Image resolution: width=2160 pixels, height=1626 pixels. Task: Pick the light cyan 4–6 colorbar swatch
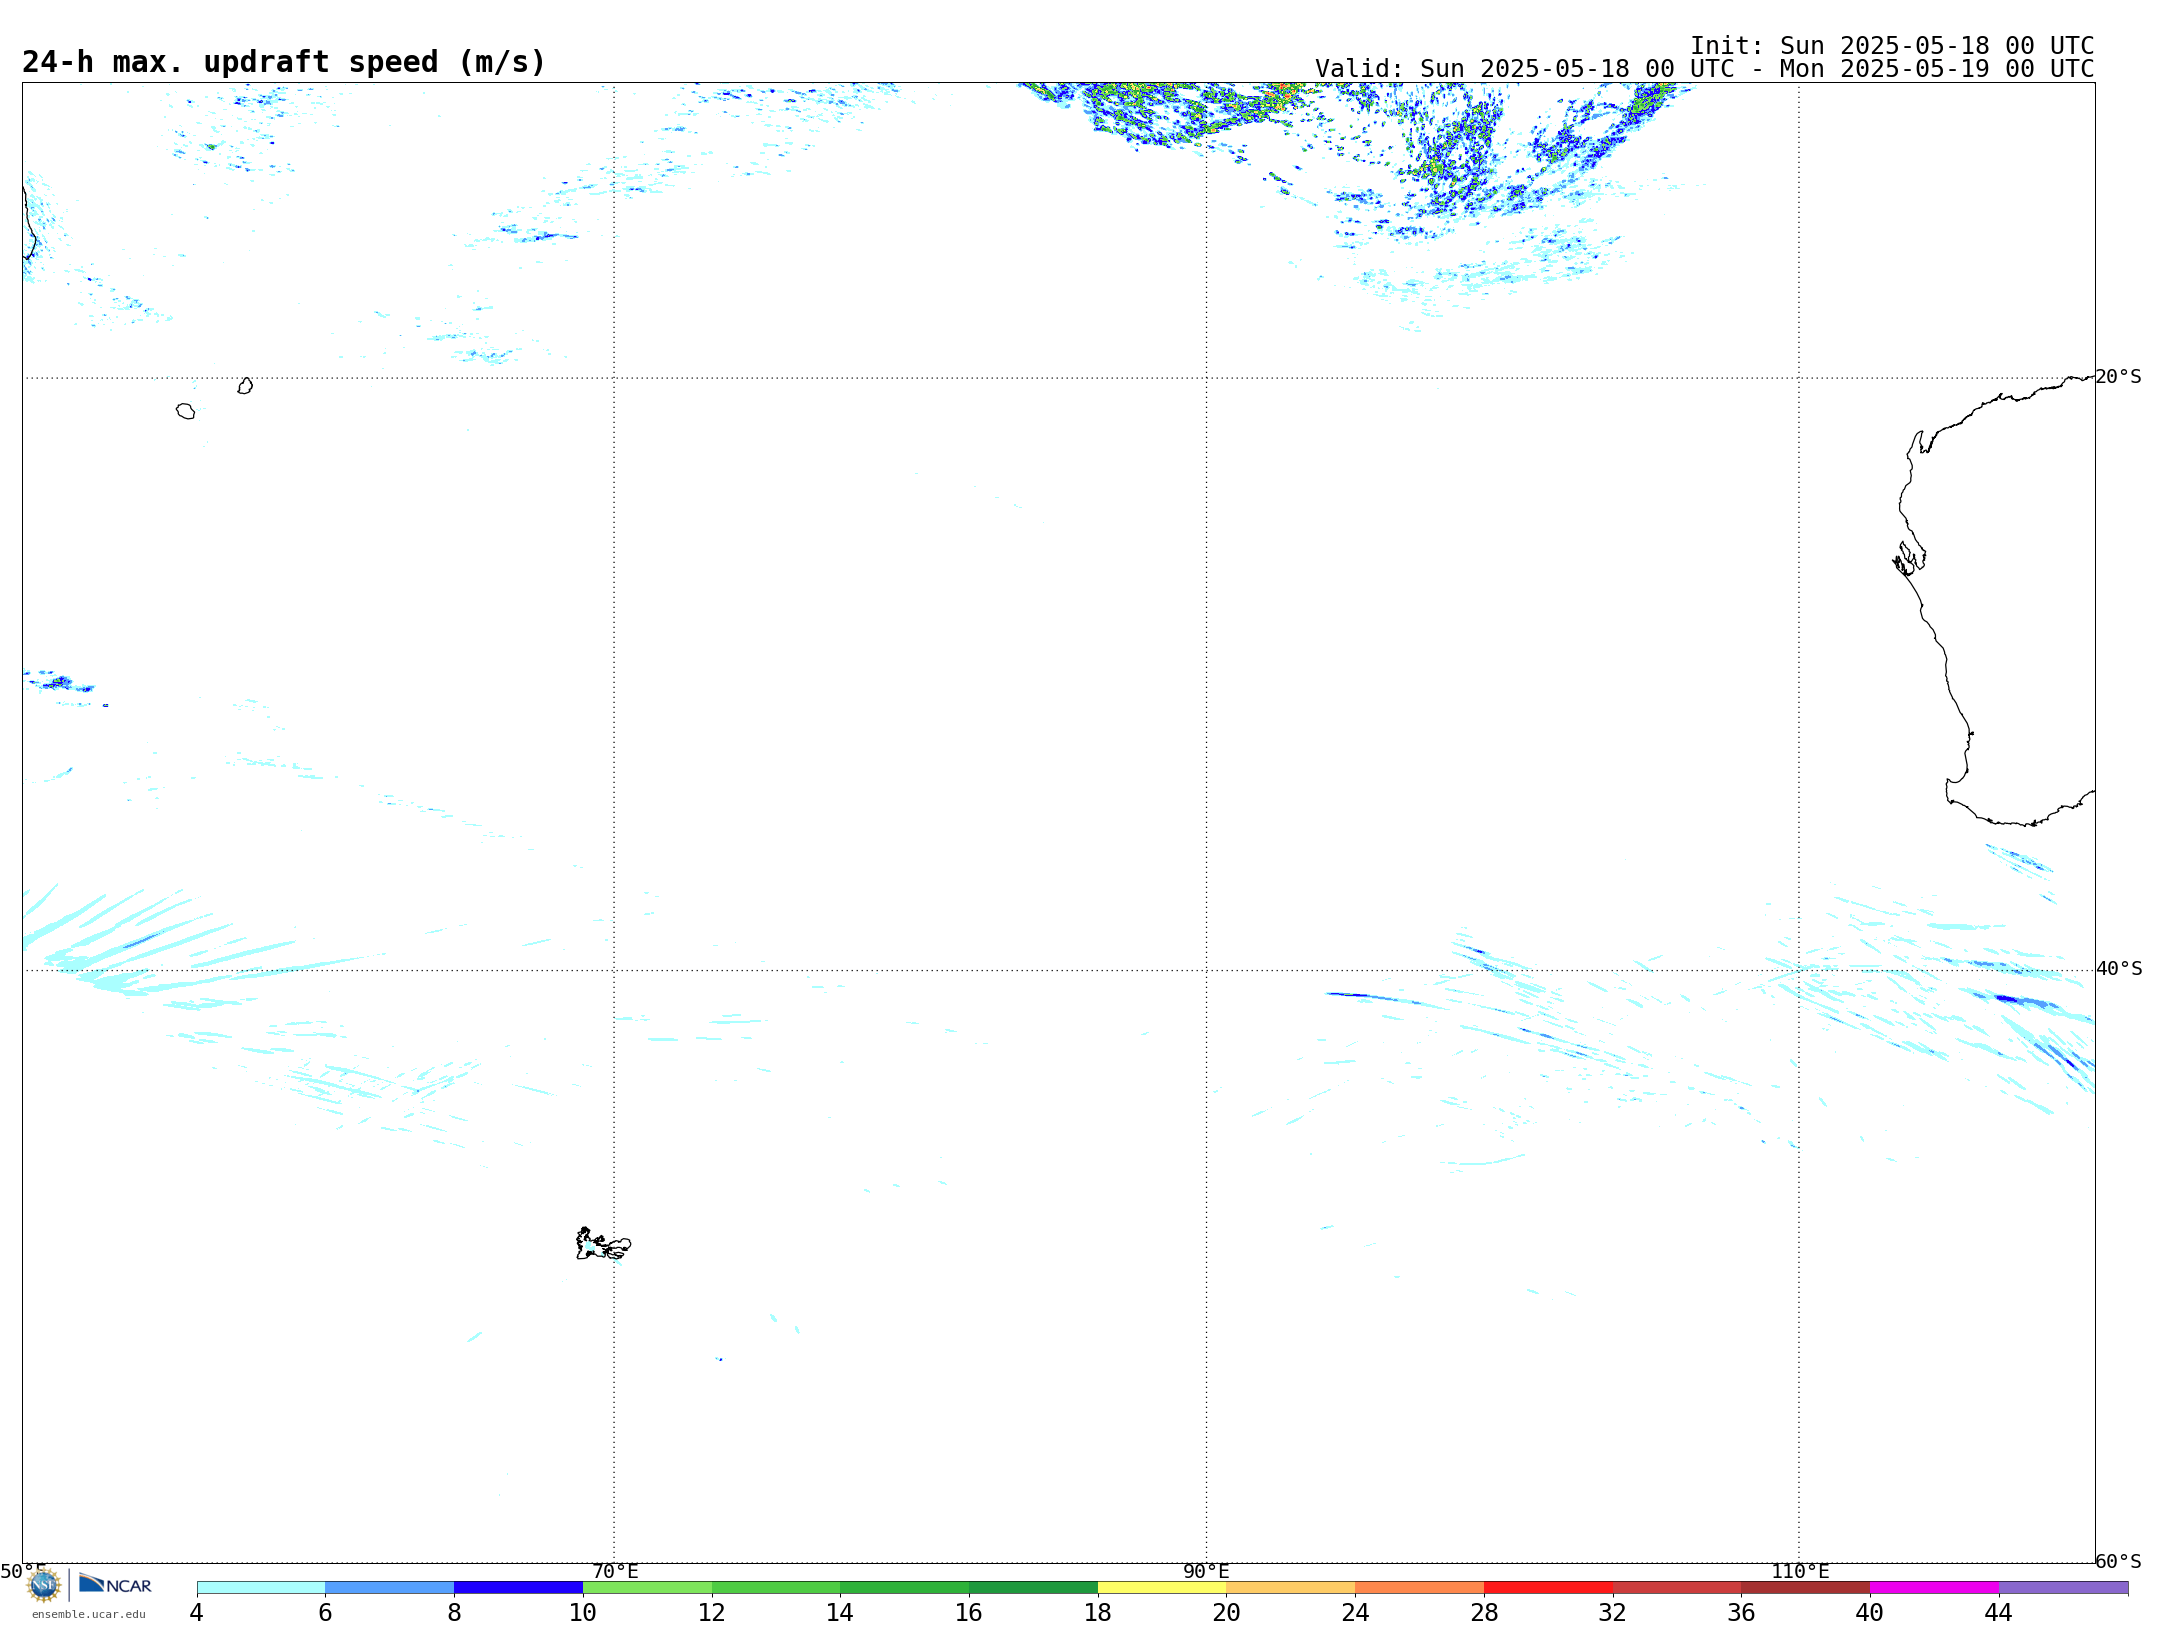tap(261, 1588)
